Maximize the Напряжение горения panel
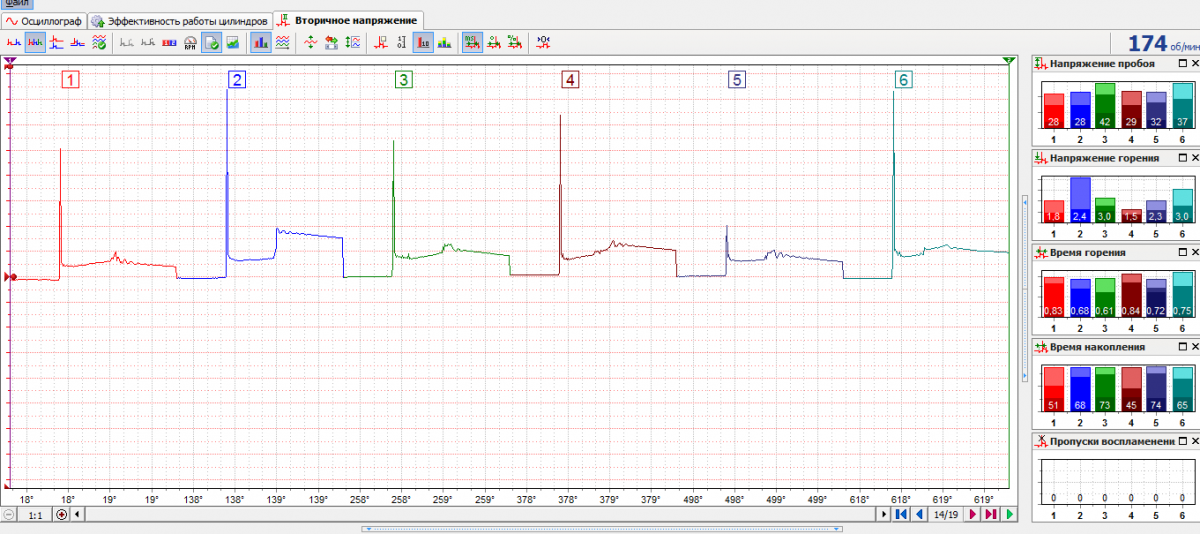Image resolution: width=1200 pixels, height=534 pixels. tap(1181, 158)
